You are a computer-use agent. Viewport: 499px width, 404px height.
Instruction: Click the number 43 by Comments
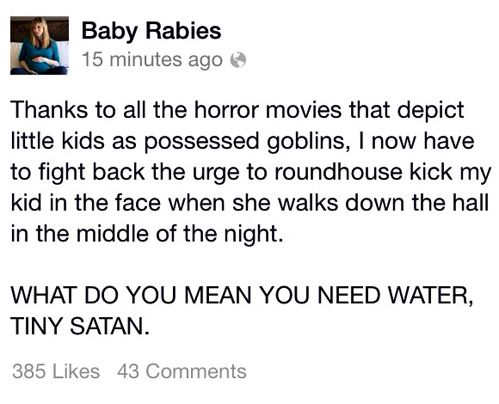pos(128,371)
